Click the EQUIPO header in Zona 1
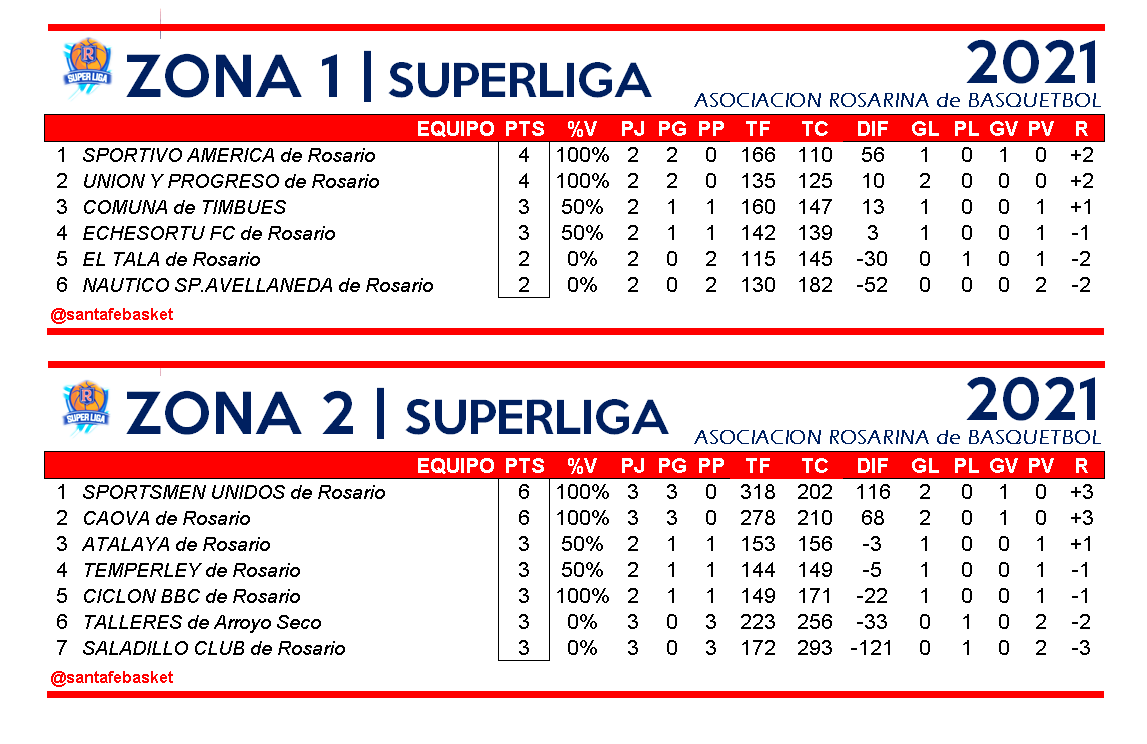Screen dimensions: 1147x744 (456, 128)
